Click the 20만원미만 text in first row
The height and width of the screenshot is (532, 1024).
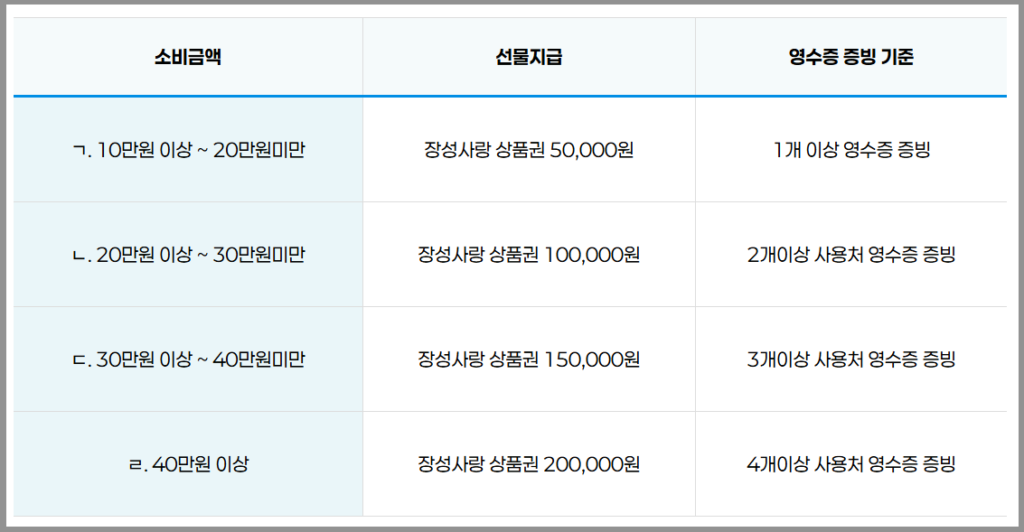(259, 150)
